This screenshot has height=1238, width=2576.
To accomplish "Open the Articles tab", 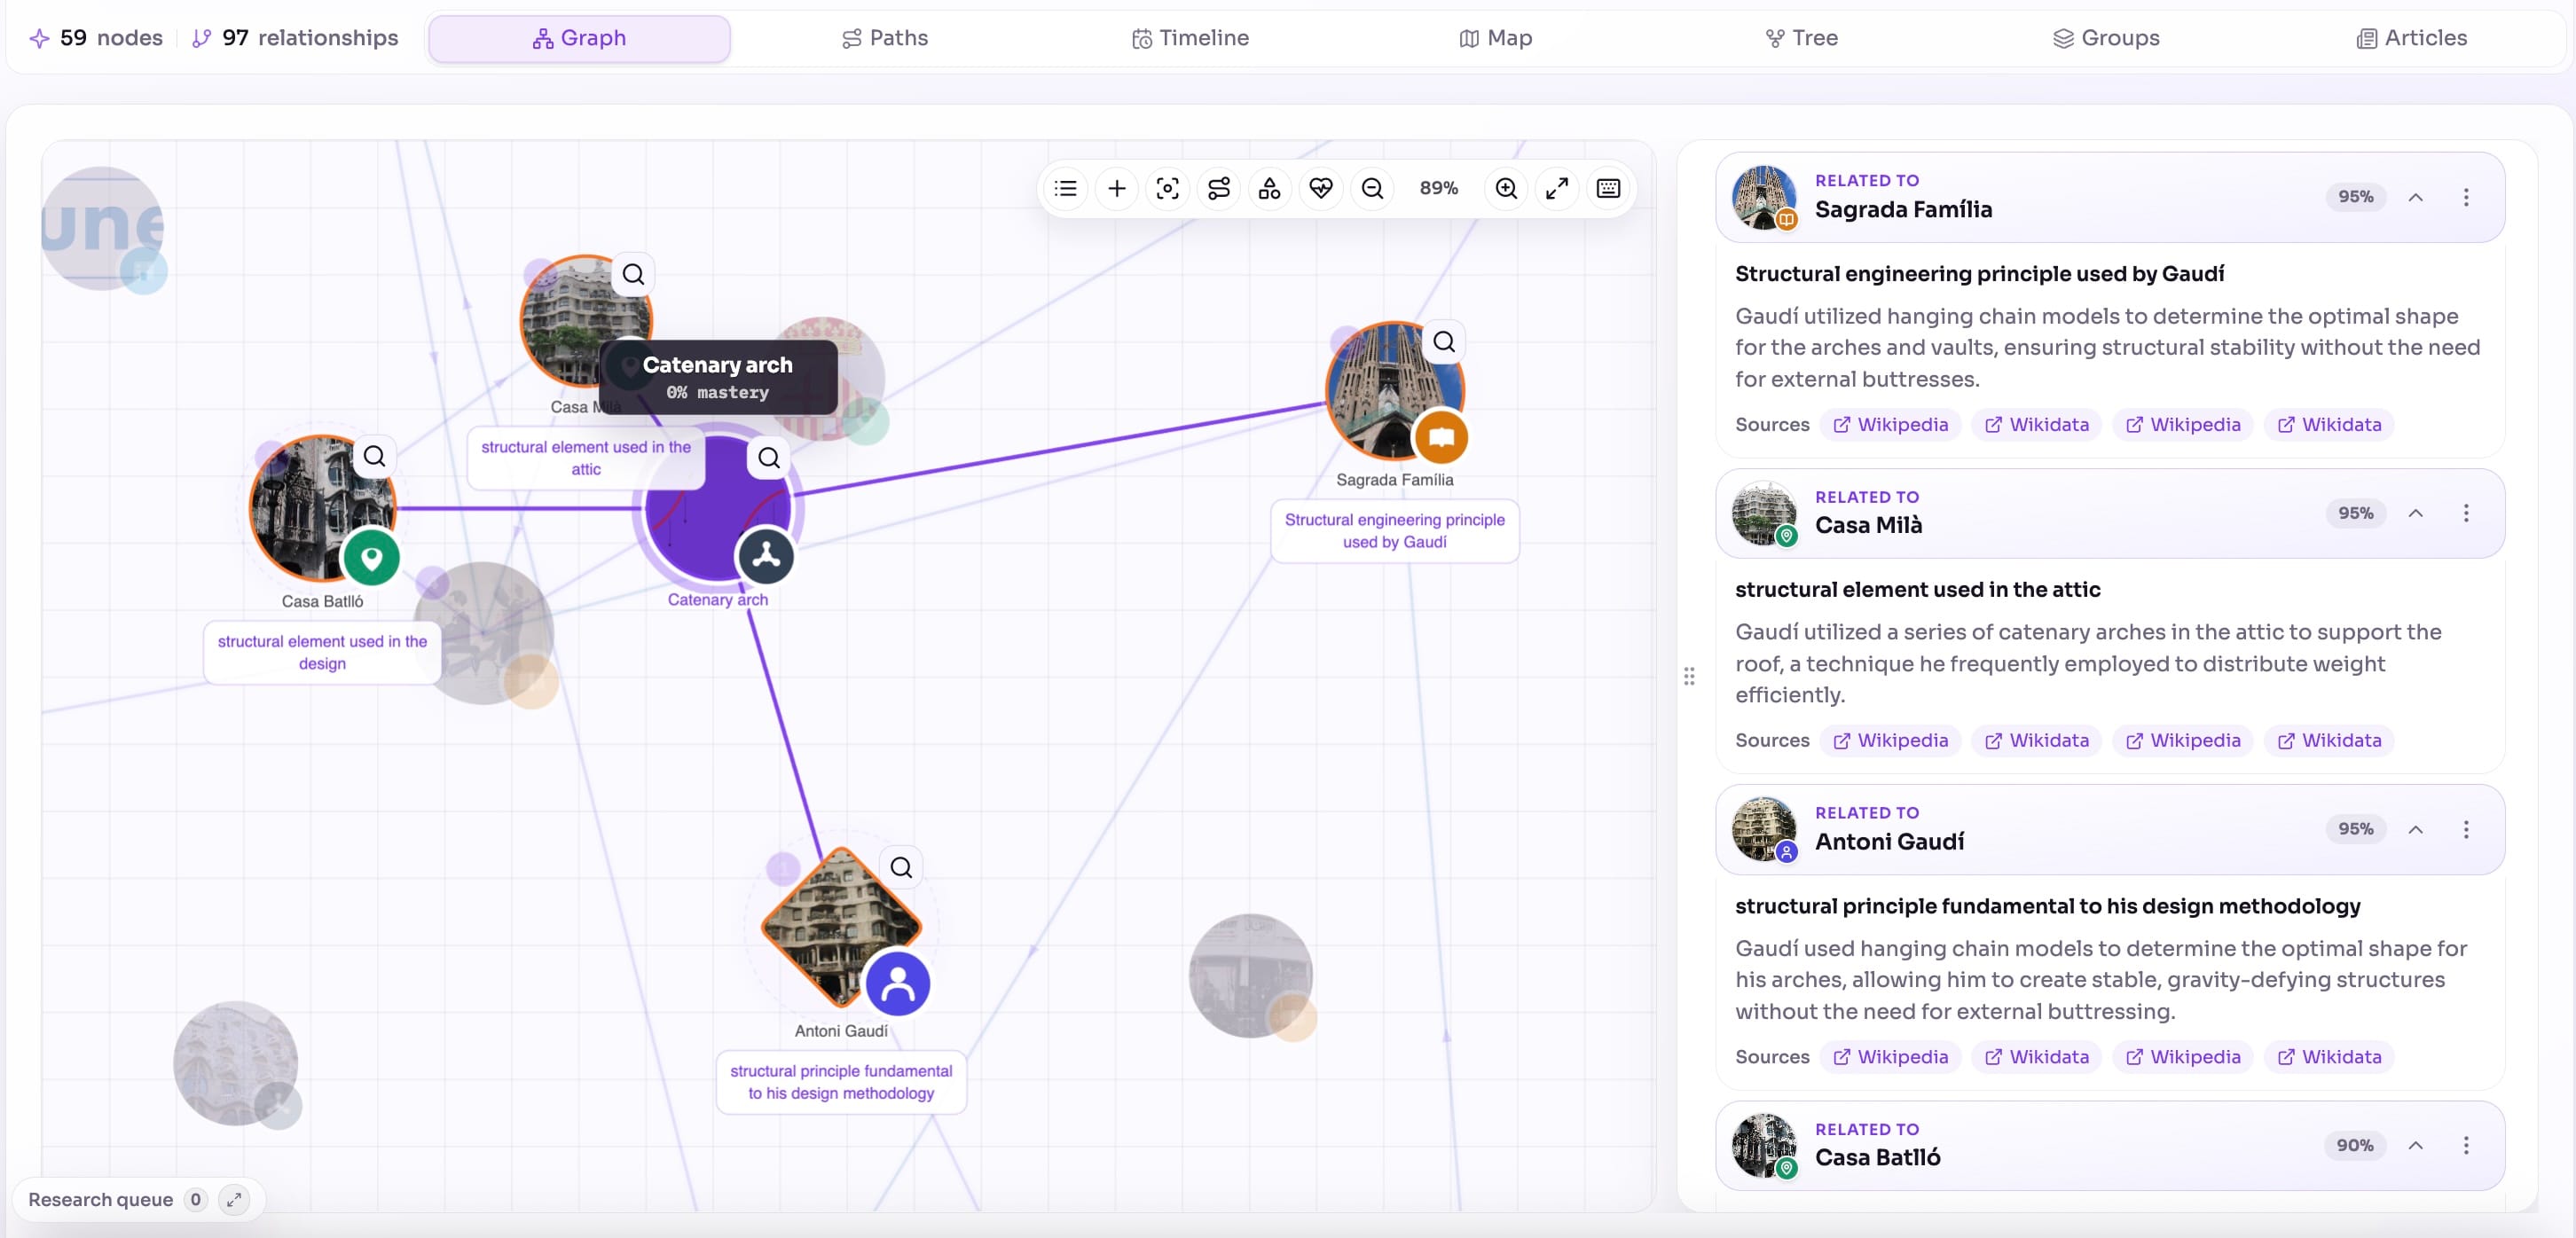I will point(2412,38).
